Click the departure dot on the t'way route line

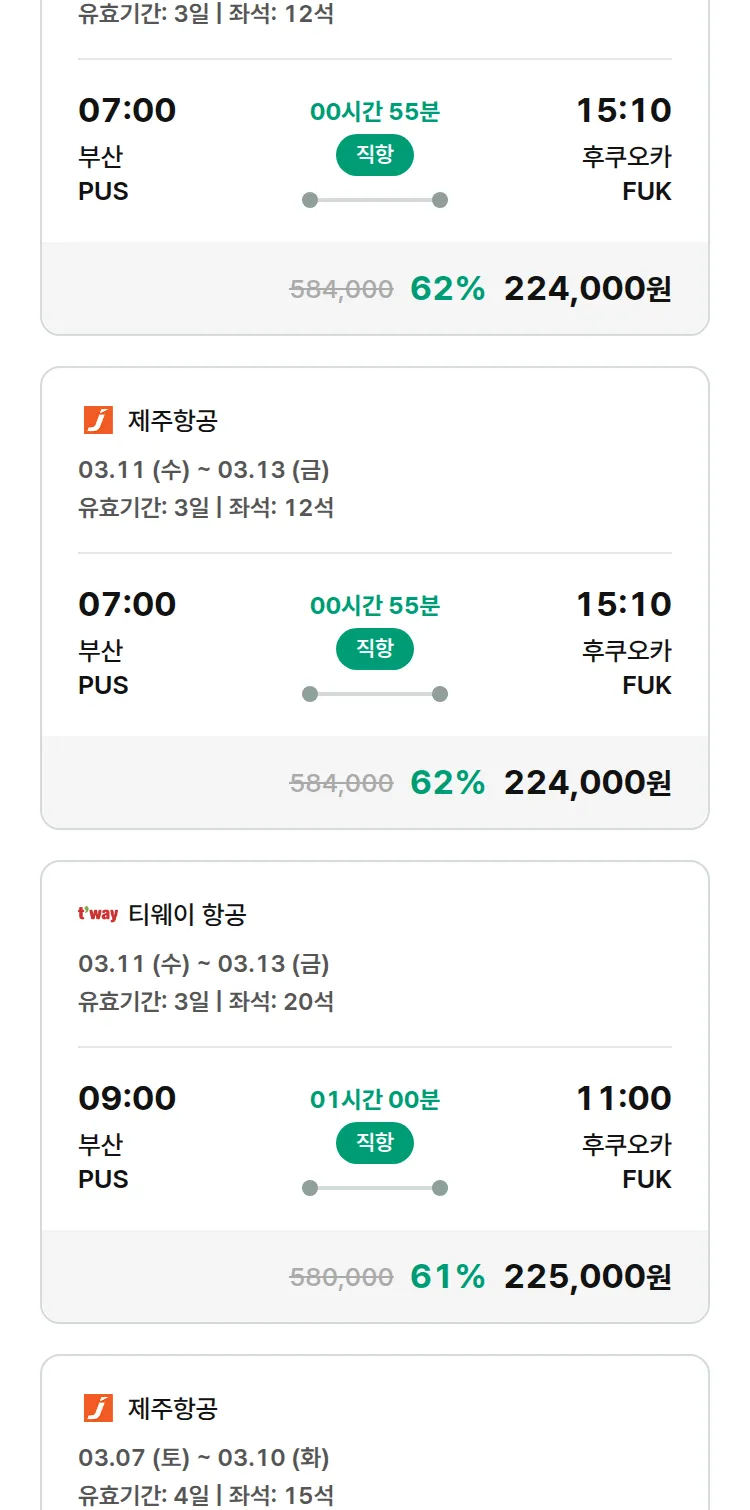click(x=310, y=1188)
